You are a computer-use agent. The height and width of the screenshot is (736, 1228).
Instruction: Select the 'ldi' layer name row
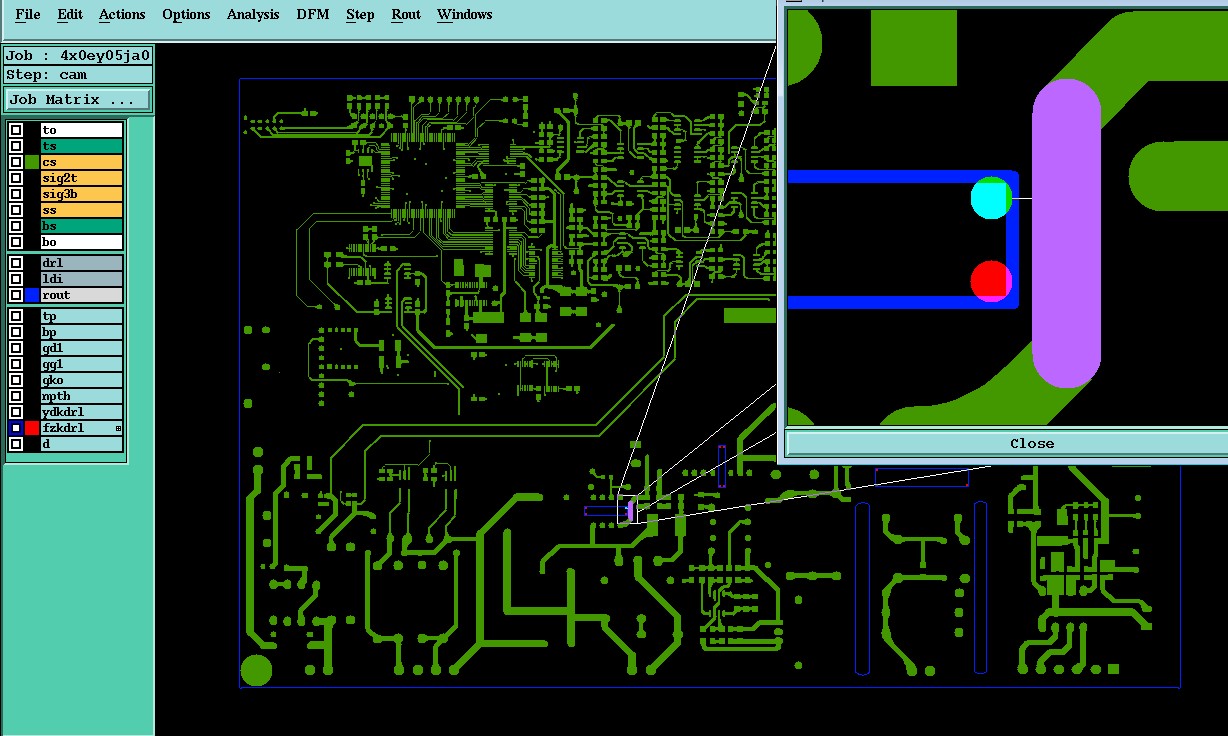coord(82,279)
